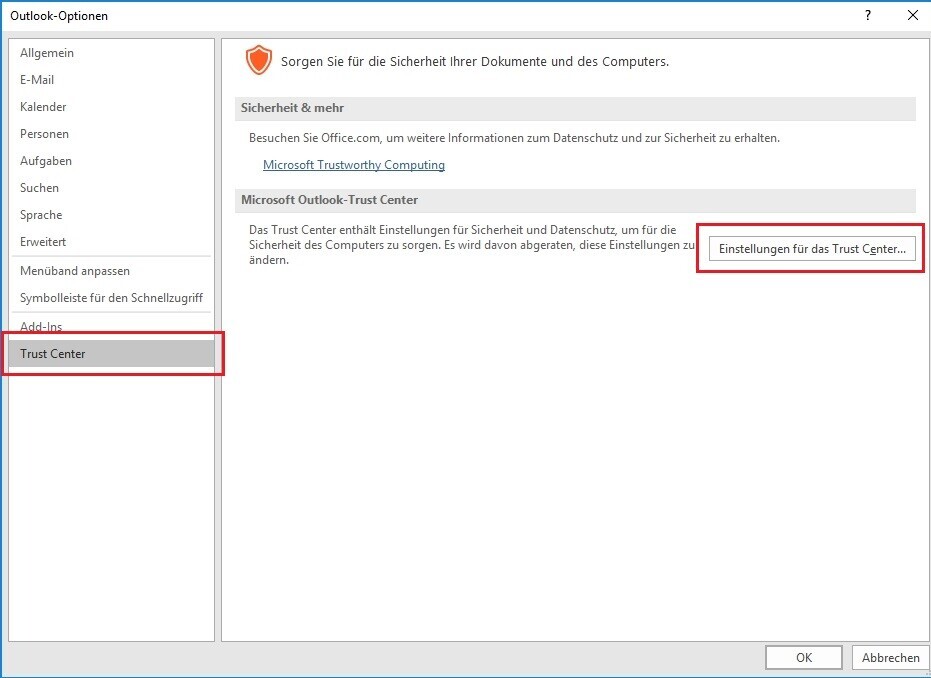Go to Kalender settings
Image resolution: width=931 pixels, height=678 pixels.
111,107
